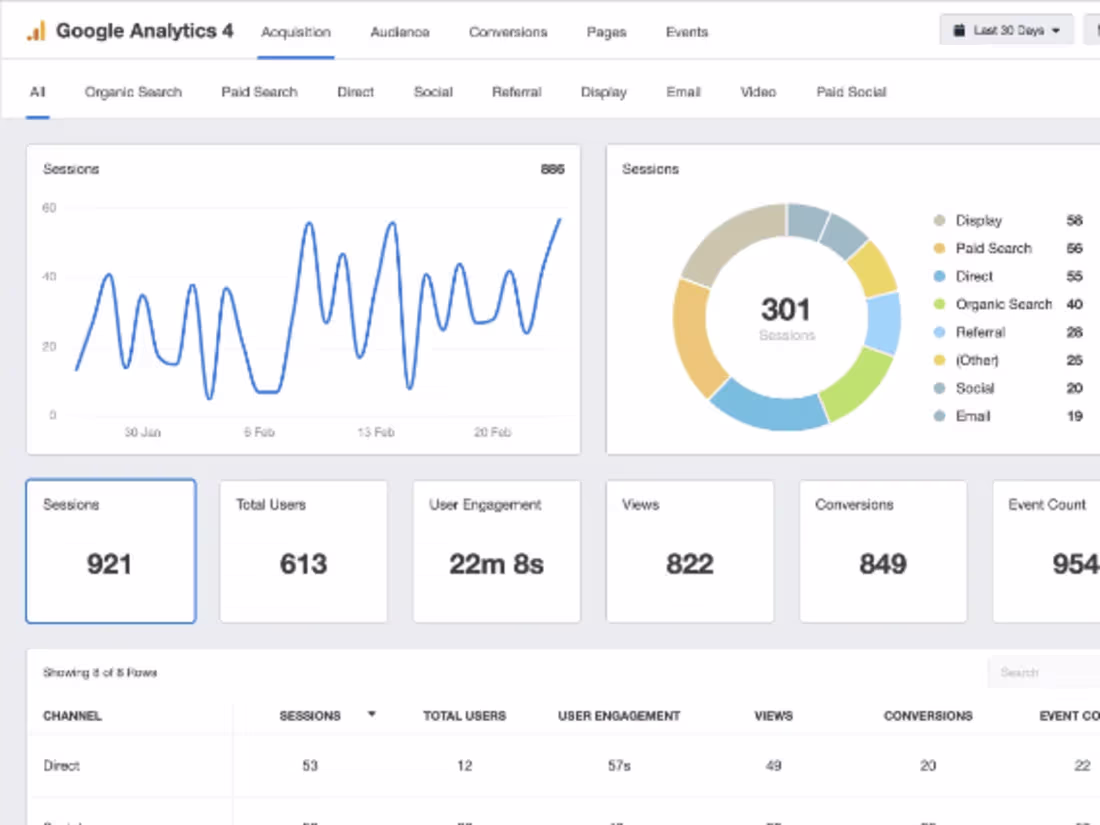This screenshot has width=1100, height=825.
Task: Click the Google Analytics 4 bar chart logo
Action: 36,31
